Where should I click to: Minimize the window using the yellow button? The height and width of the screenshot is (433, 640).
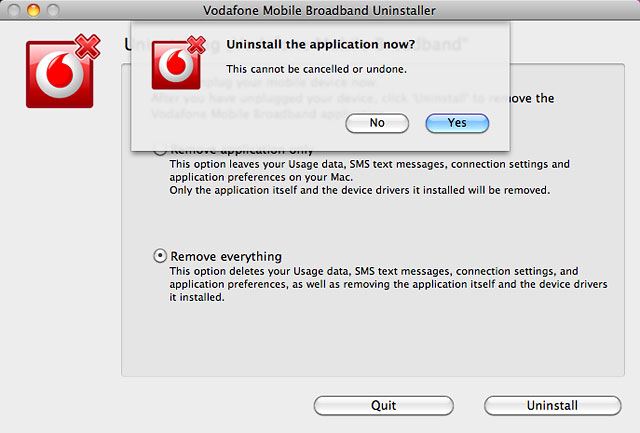(31, 9)
